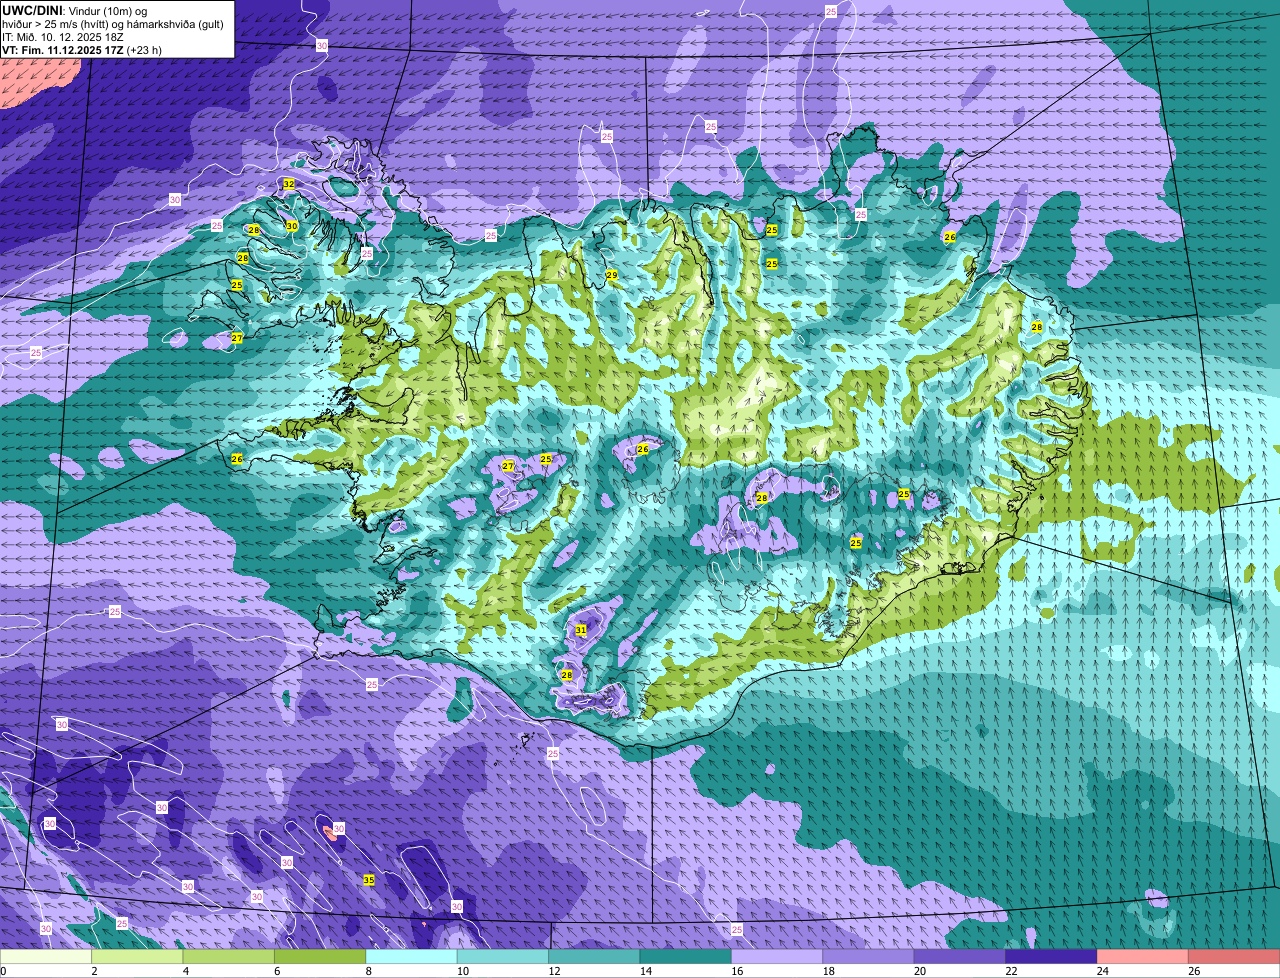Viewport: 1280px width, 978px height.
Task: Pick the 18–20 m/s medium purple legend swatch
Action: [x=869, y=956]
